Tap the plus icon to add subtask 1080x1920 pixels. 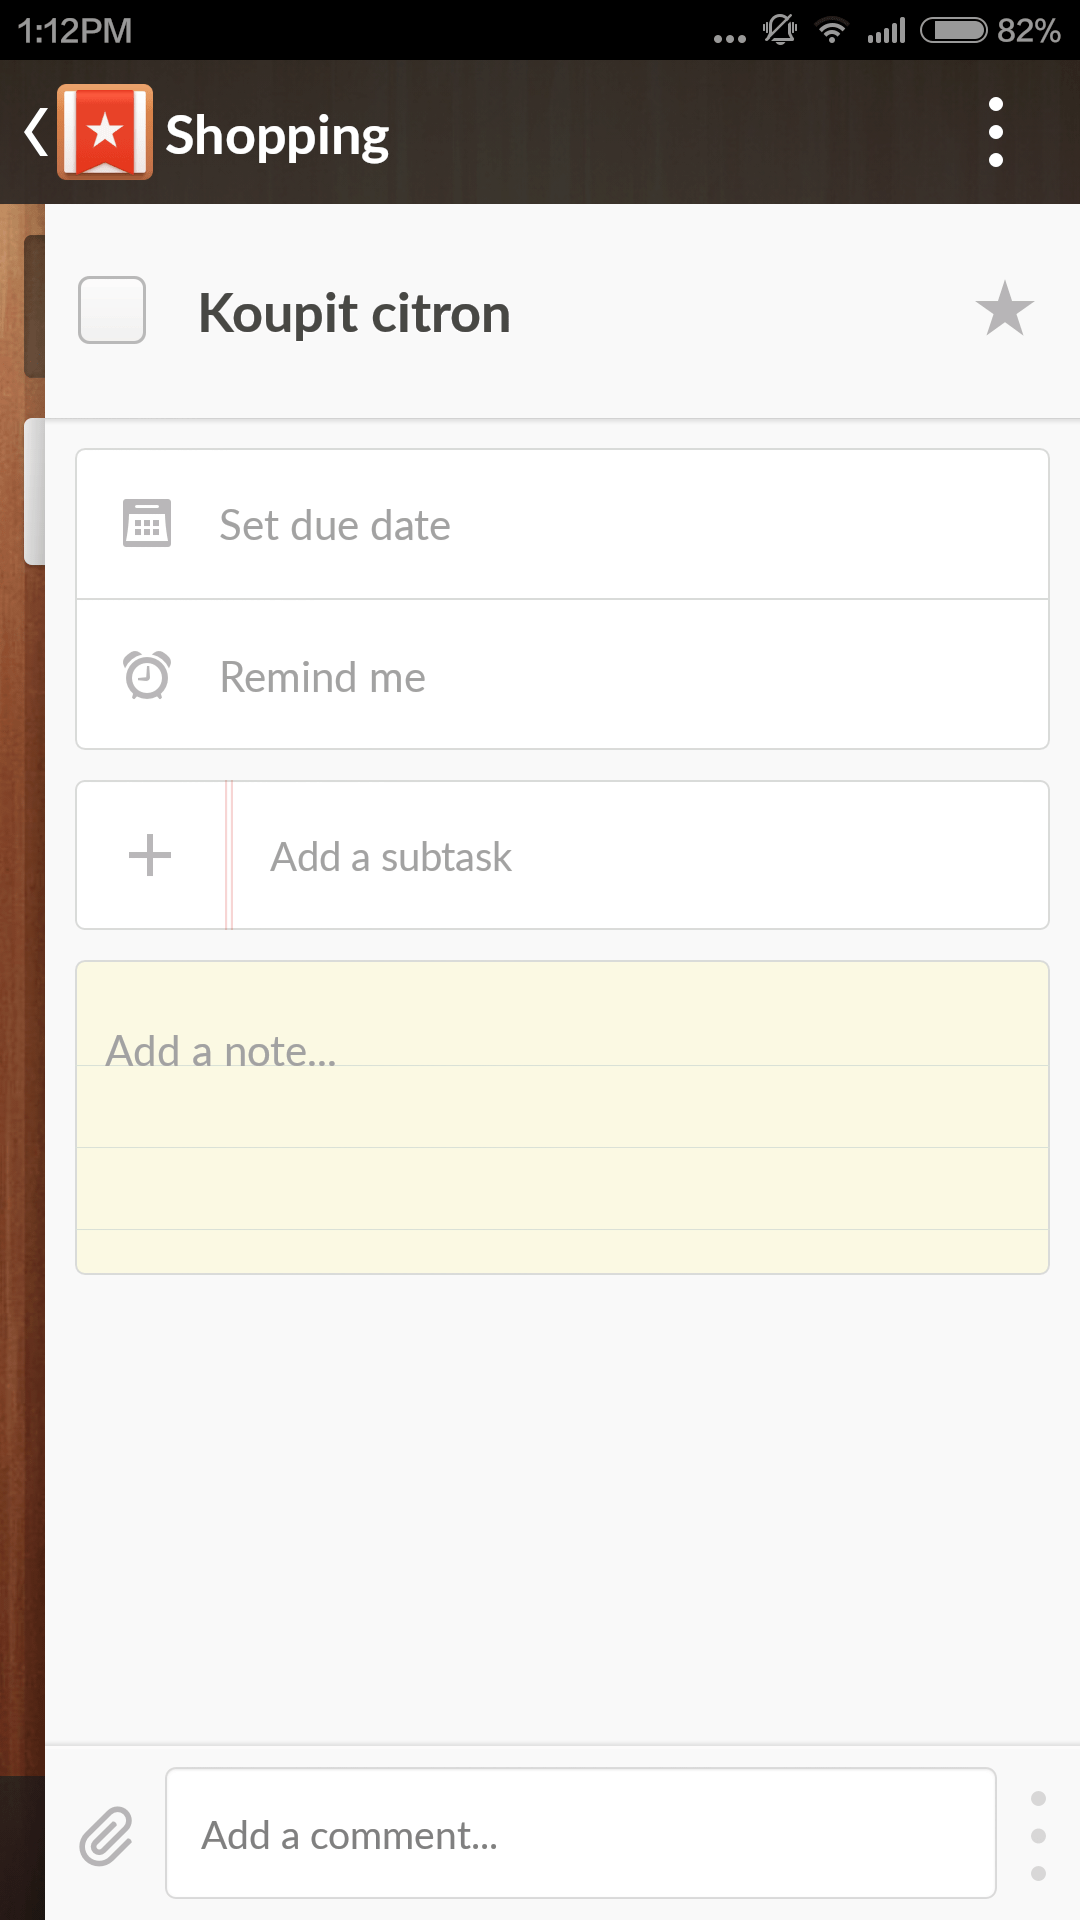[x=150, y=855]
